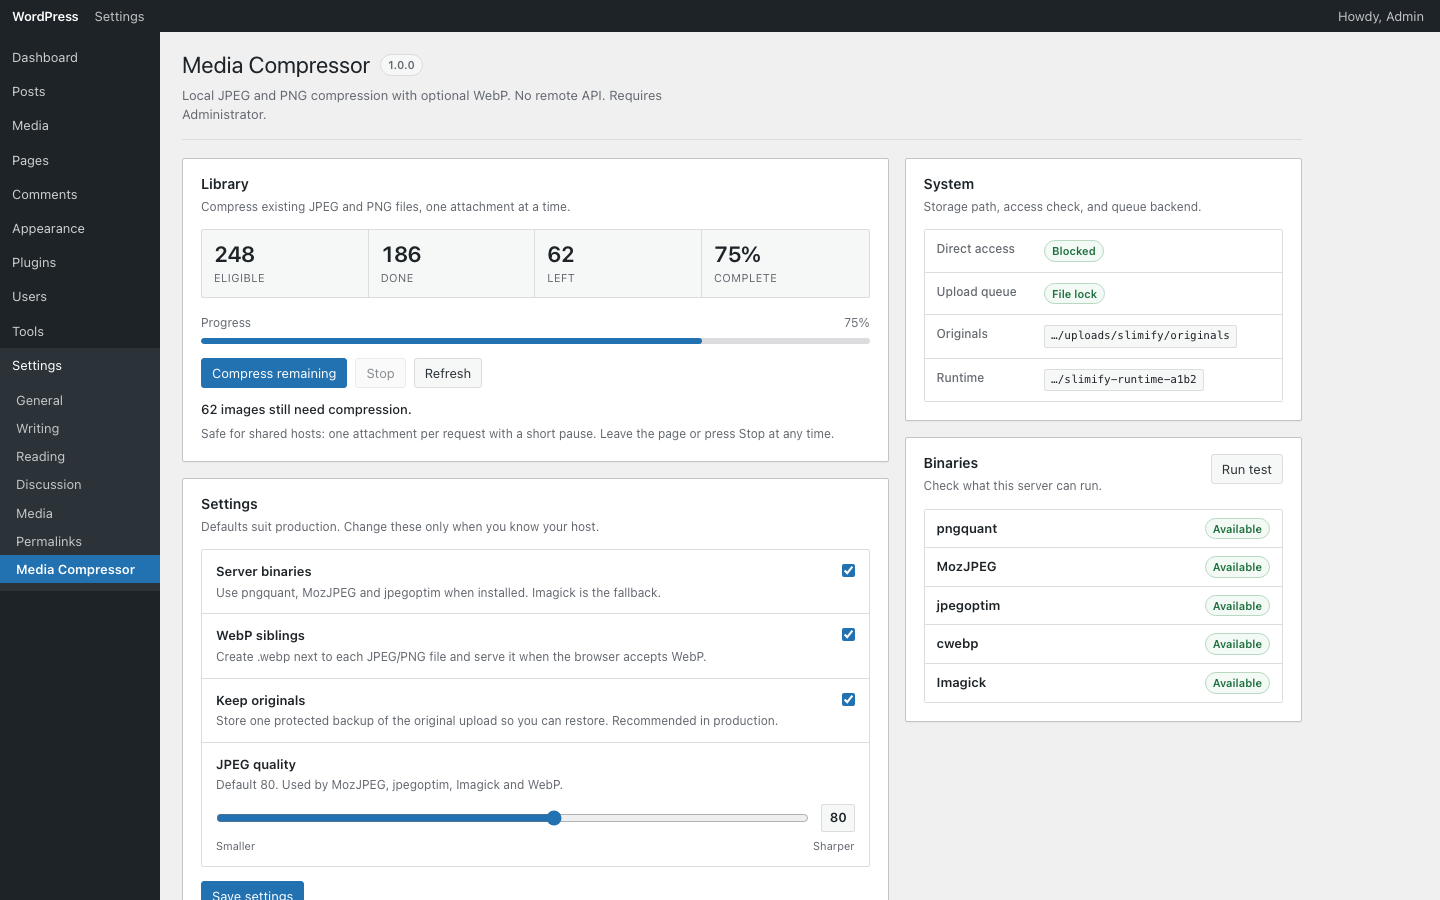Toggle the WebP siblings checkbox
The width and height of the screenshot is (1440, 900).
[x=848, y=635]
